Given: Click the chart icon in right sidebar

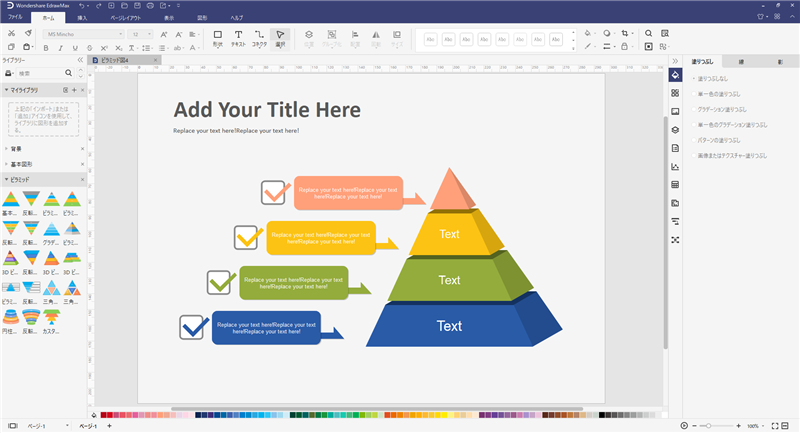Looking at the screenshot, I should point(675,166).
